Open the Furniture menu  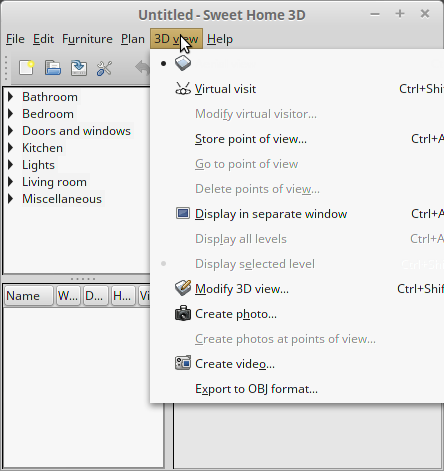(x=87, y=39)
